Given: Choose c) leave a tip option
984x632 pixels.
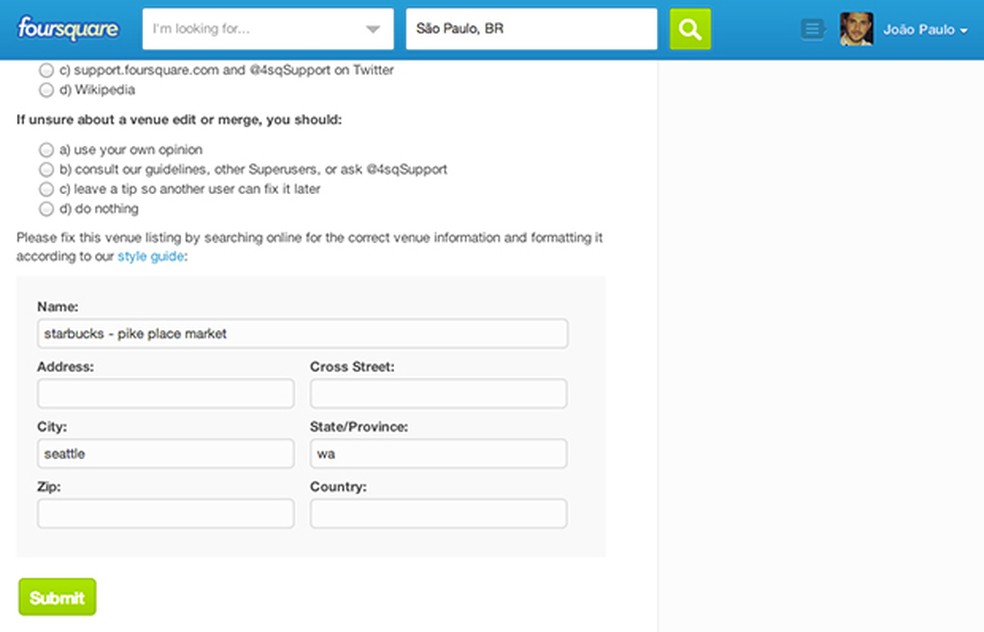Looking at the screenshot, I should [46, 189].
